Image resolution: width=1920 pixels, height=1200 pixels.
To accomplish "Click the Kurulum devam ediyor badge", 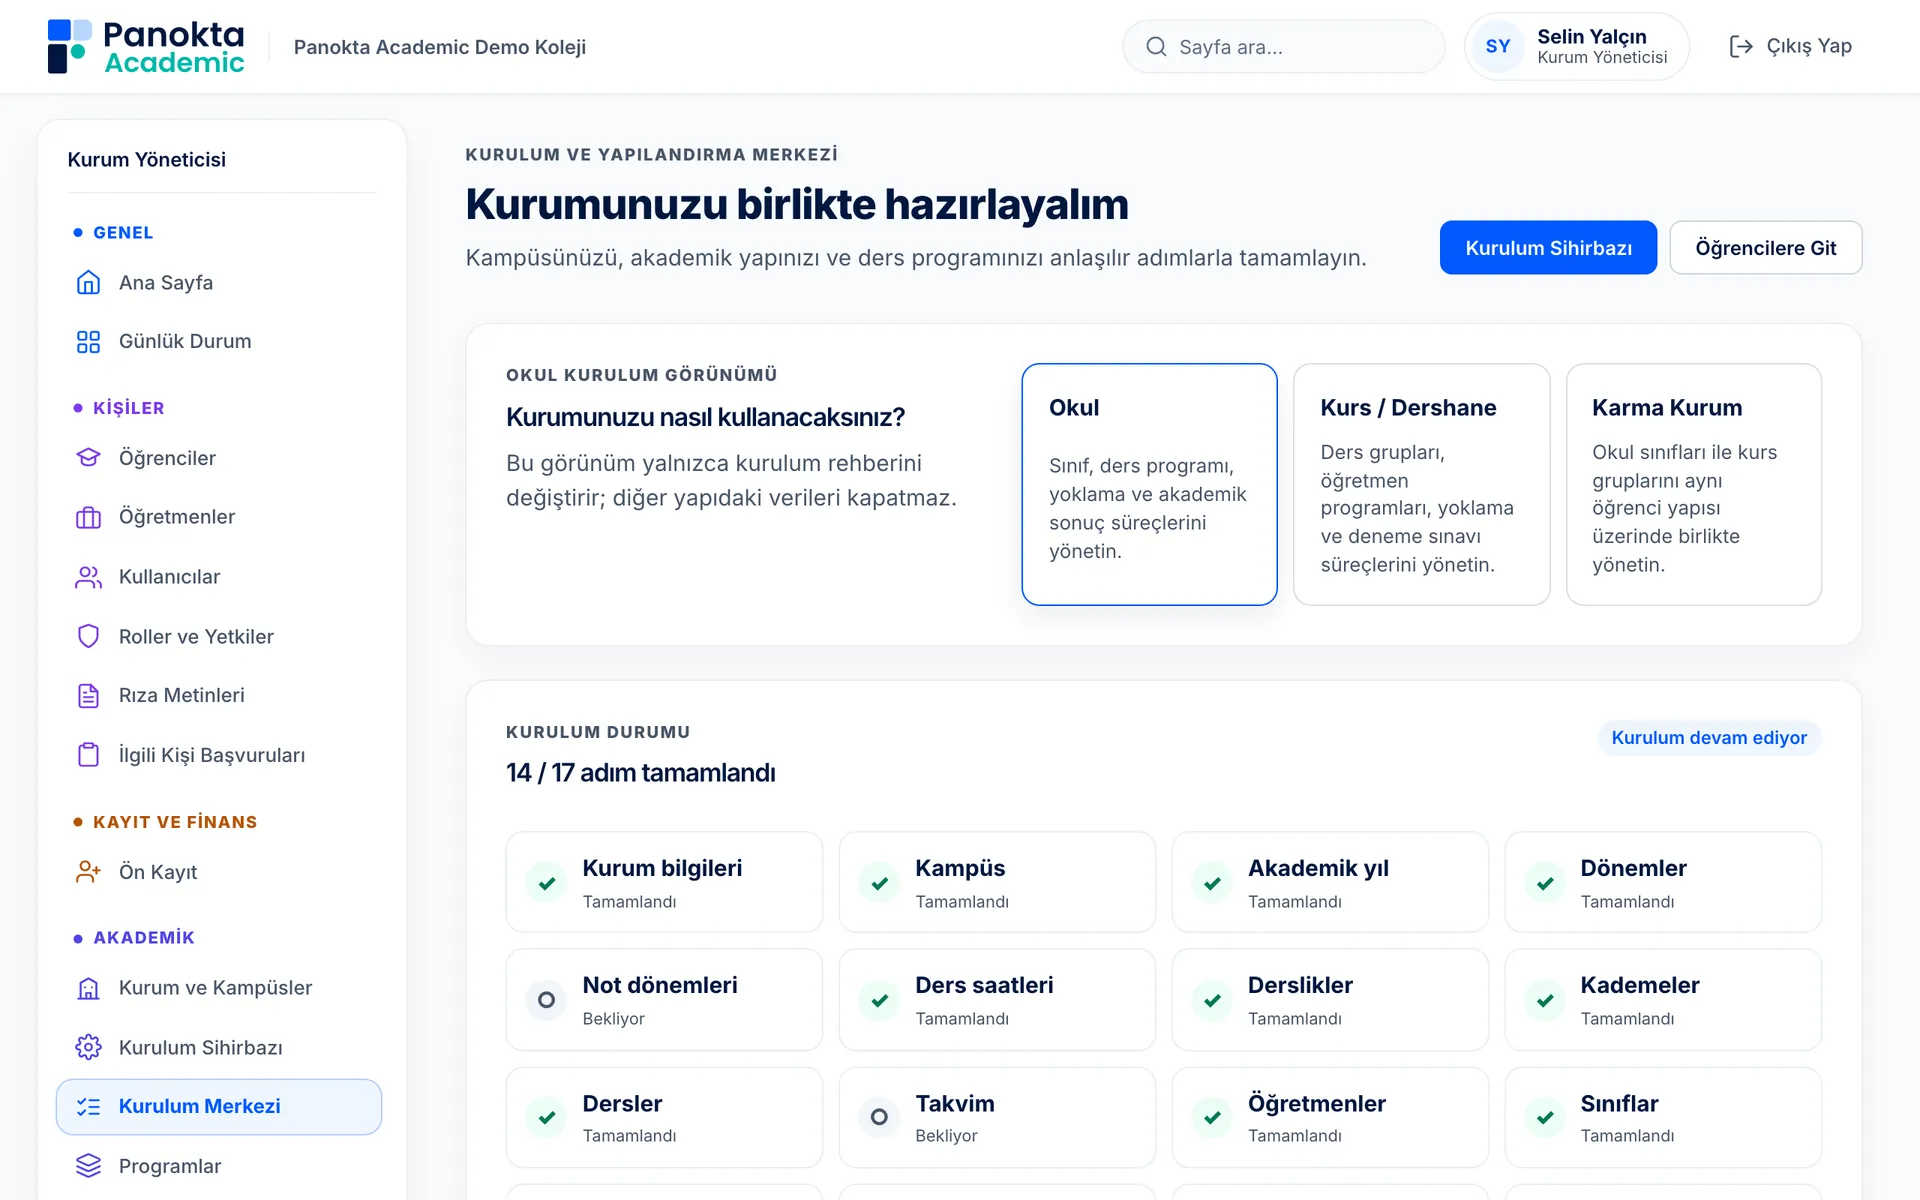I will tap(1709, 738).
